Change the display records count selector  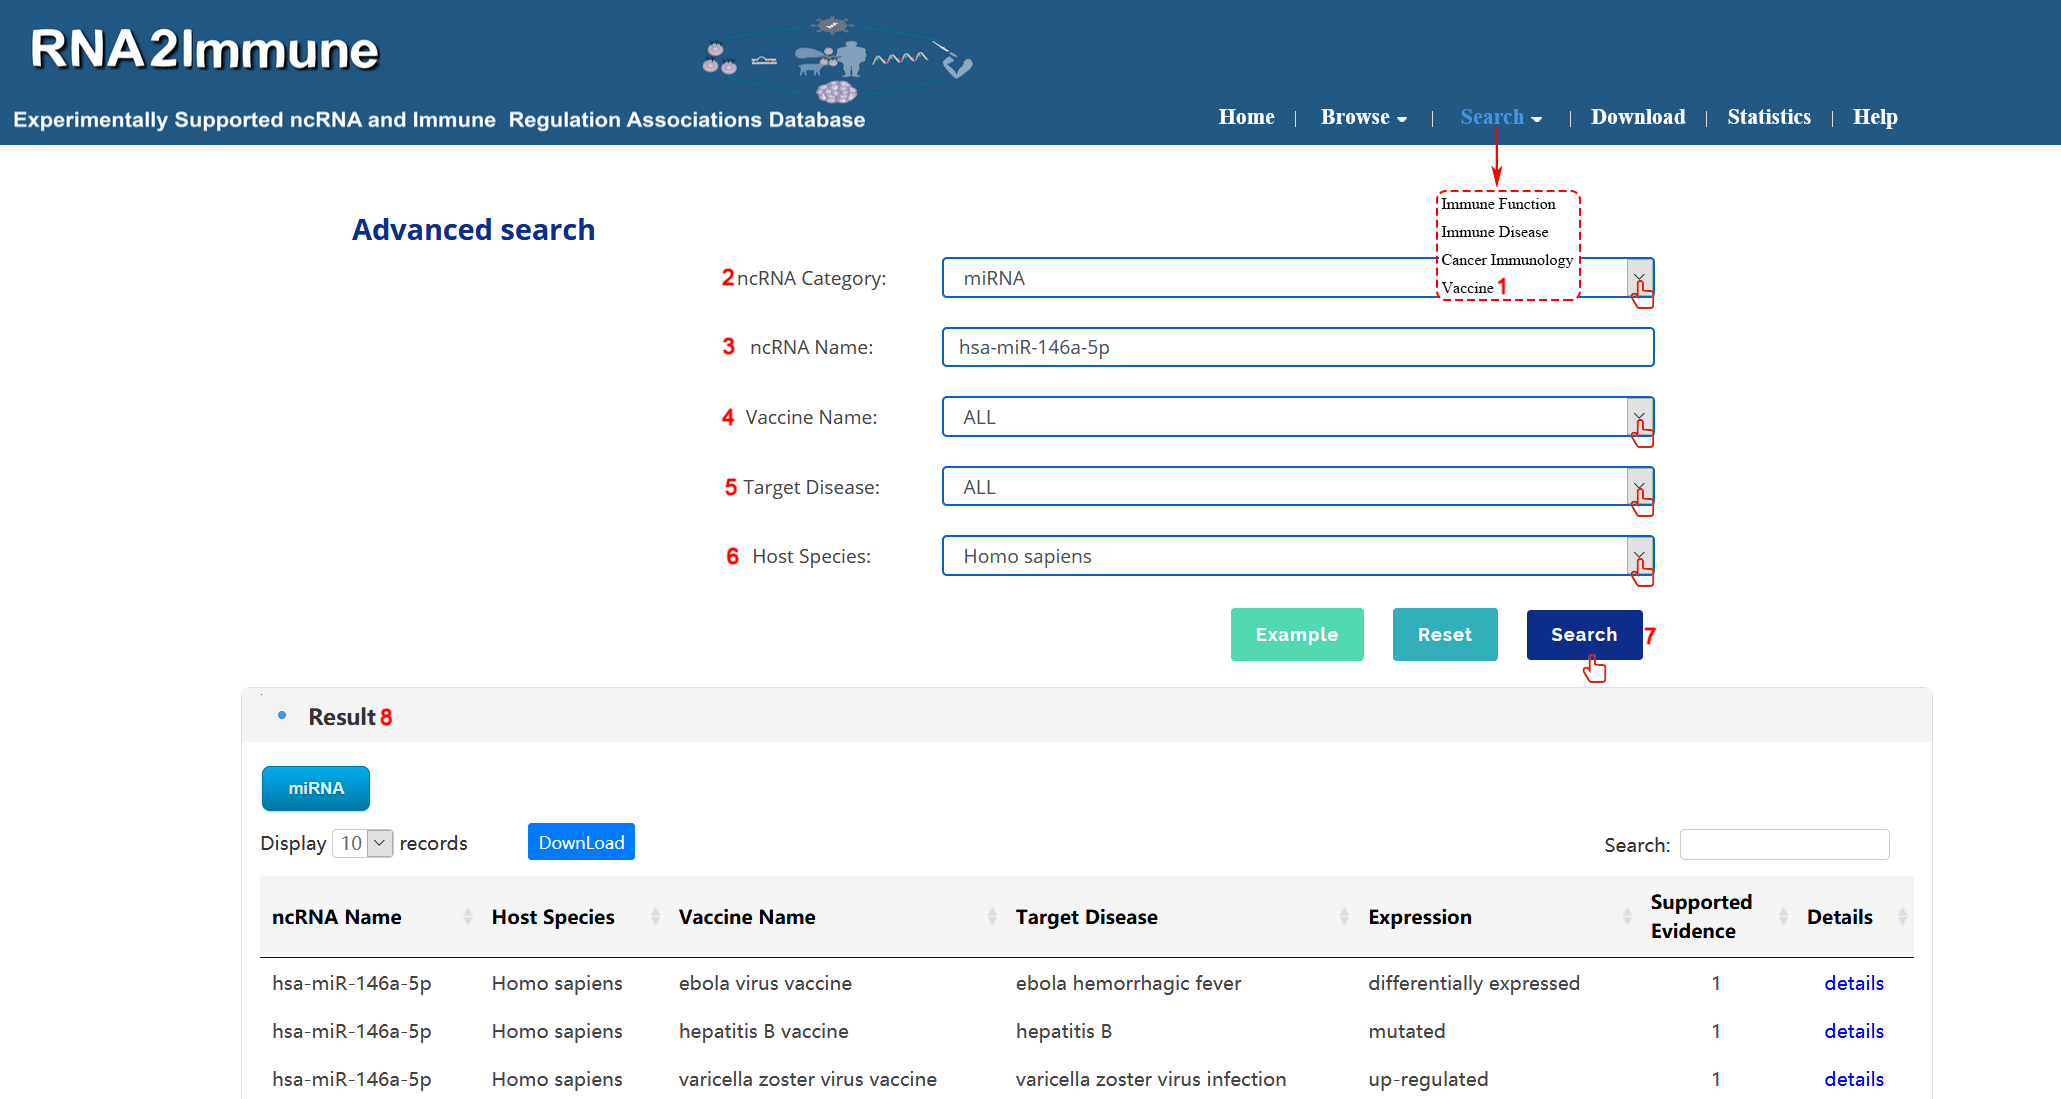point(362,843)
